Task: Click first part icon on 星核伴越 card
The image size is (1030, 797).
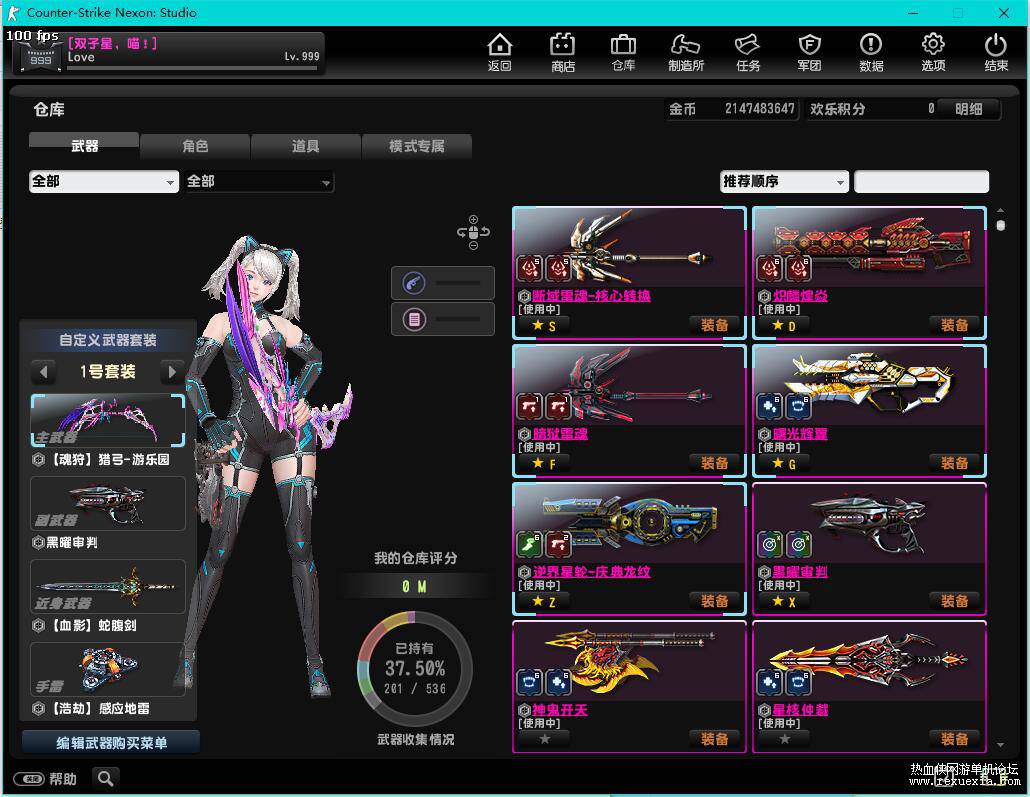Action: [x=769, y=682]
